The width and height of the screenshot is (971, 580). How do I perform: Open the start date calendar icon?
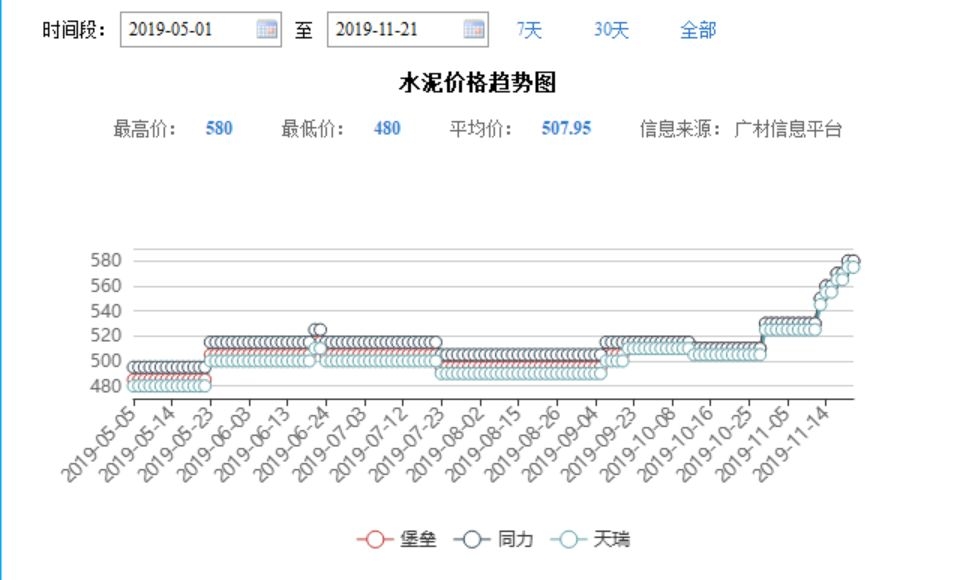[267, 29]
